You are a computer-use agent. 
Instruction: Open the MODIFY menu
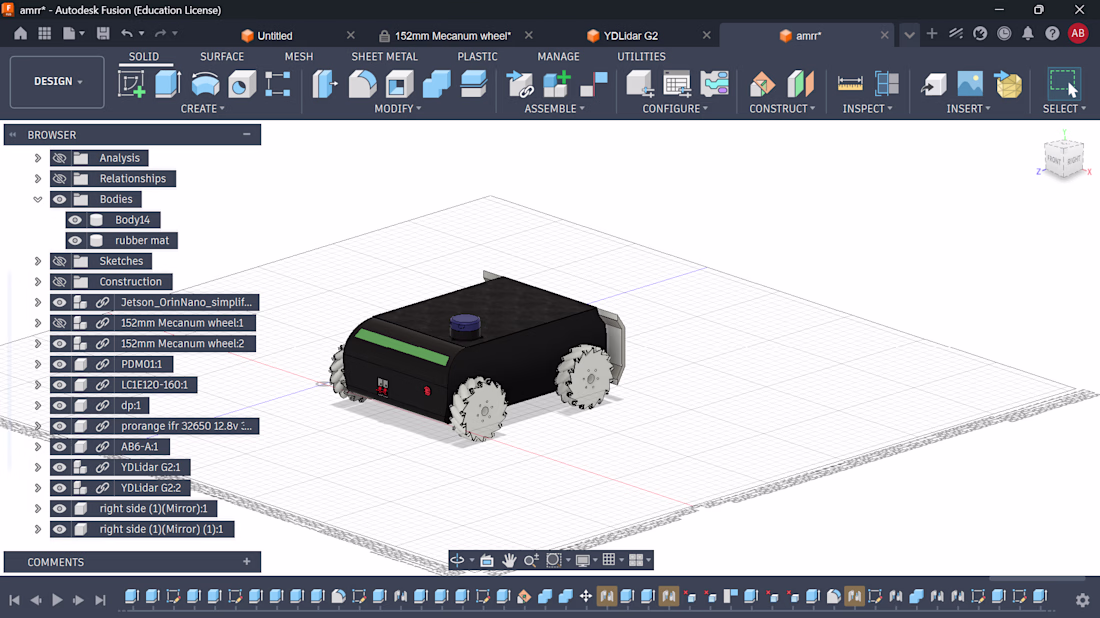point(398,109)
